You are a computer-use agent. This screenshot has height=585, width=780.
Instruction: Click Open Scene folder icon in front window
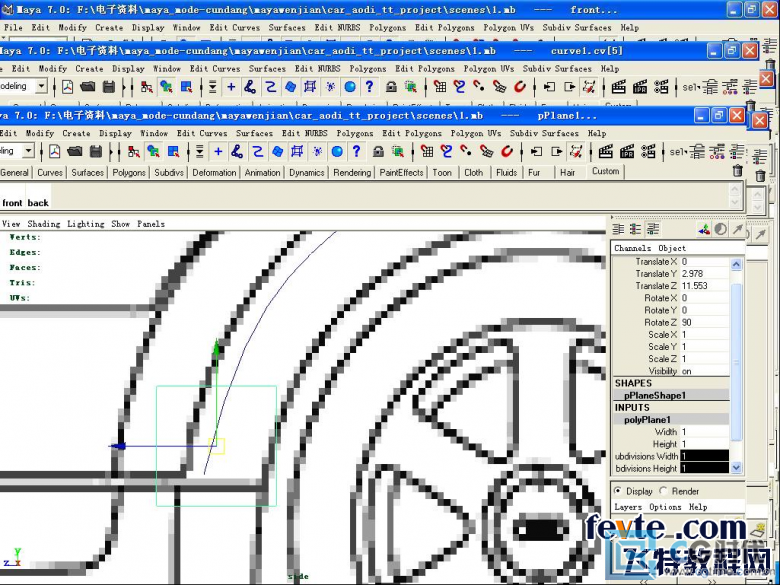coord(75,151)
